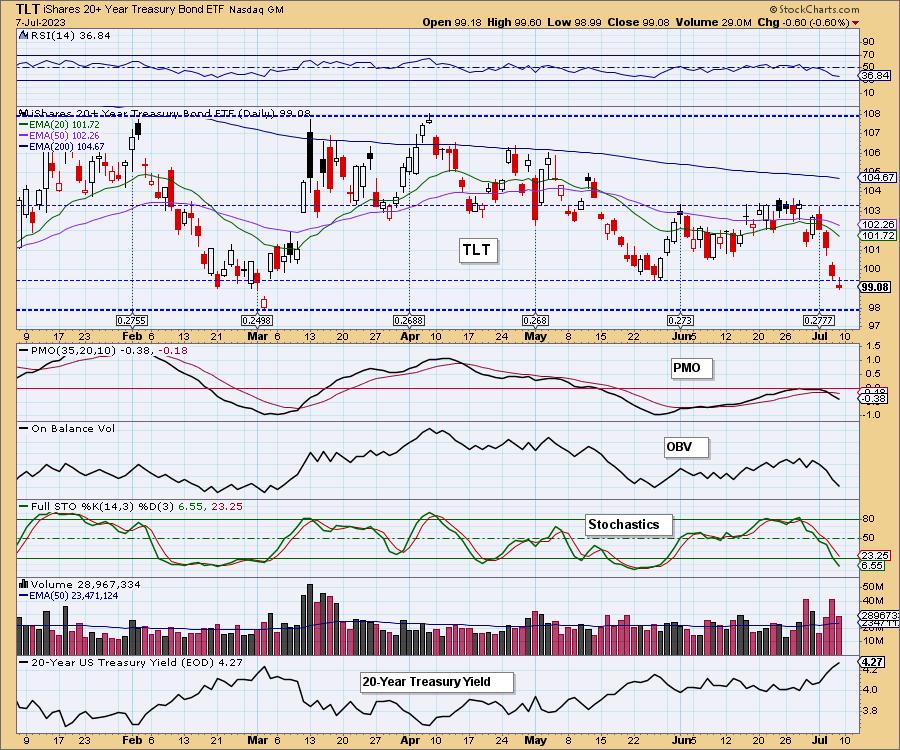Screen dimensions: 900x750
Task: Click the EMA(50) 102.26 legend entry
Action: pyautogui.click(x=60, y=135)
